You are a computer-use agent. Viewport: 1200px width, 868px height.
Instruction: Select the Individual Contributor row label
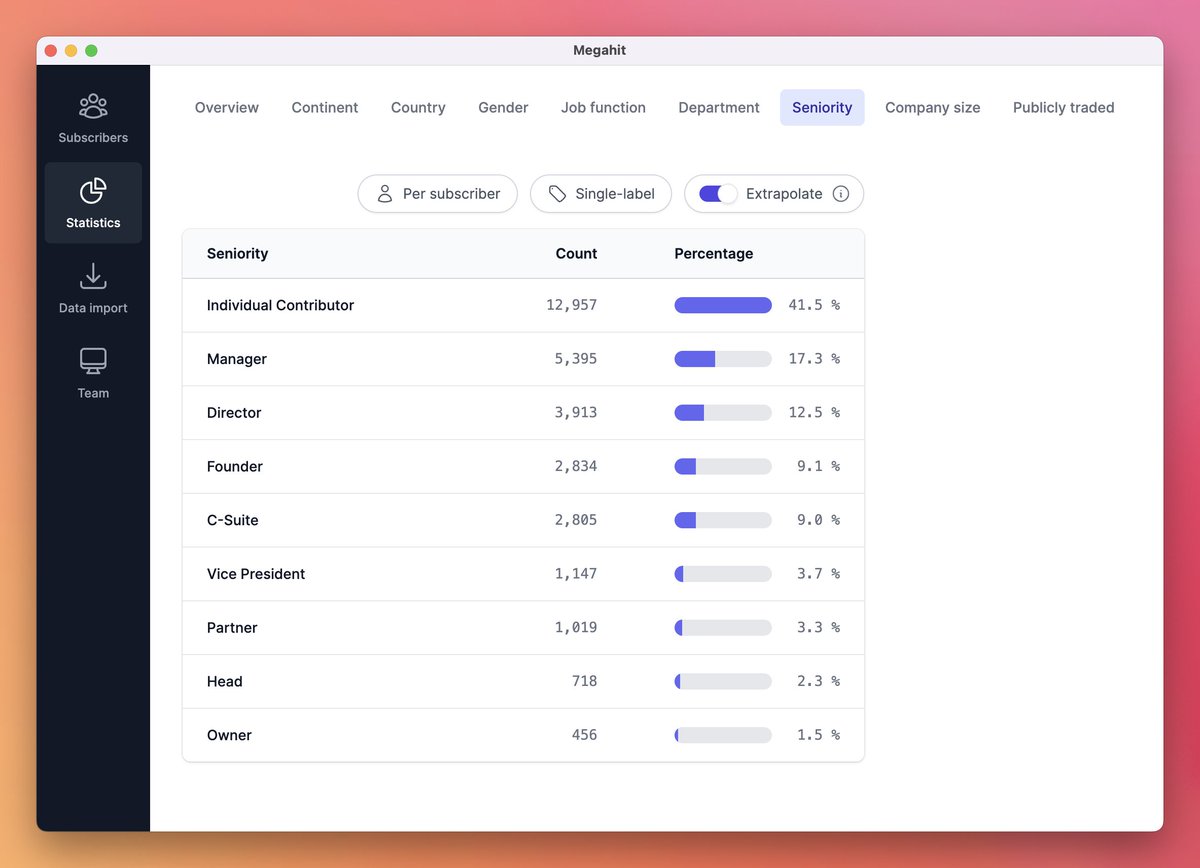tap(280, 305)
